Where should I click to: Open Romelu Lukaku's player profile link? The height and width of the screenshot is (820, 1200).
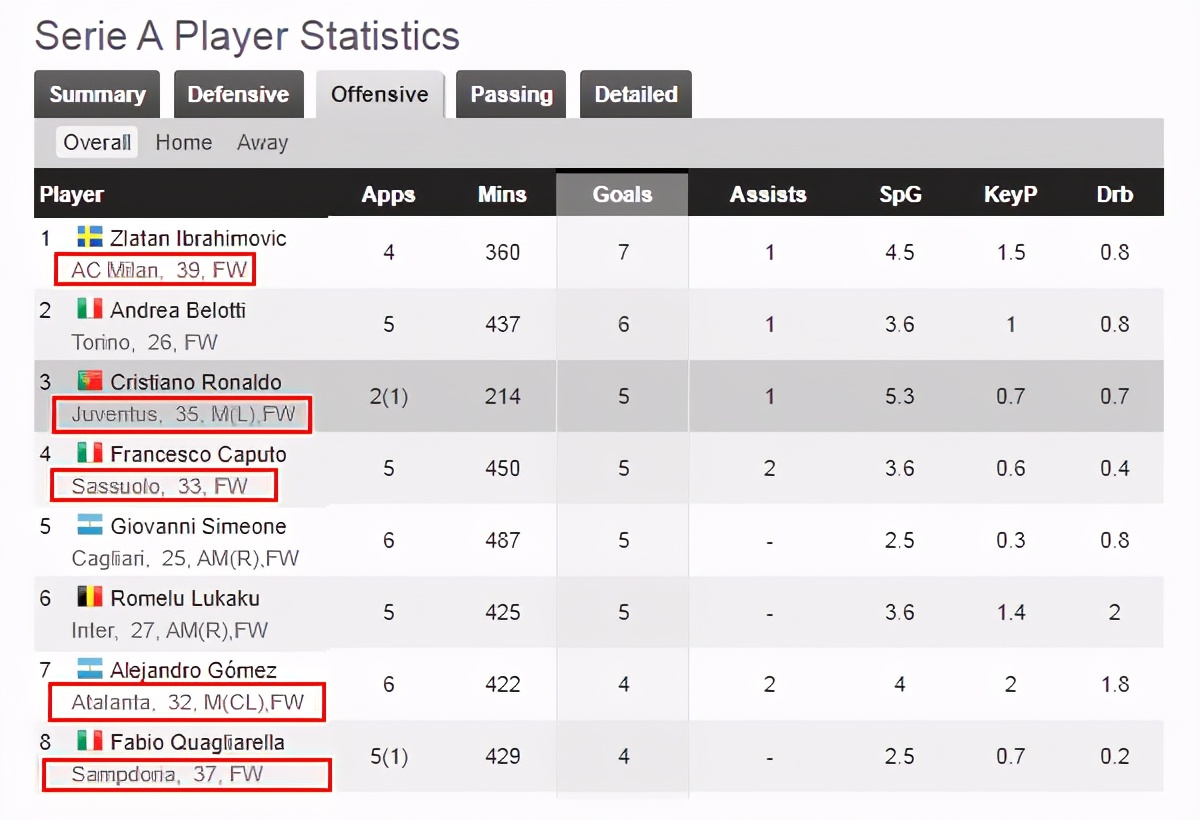(x=185, y=598)
